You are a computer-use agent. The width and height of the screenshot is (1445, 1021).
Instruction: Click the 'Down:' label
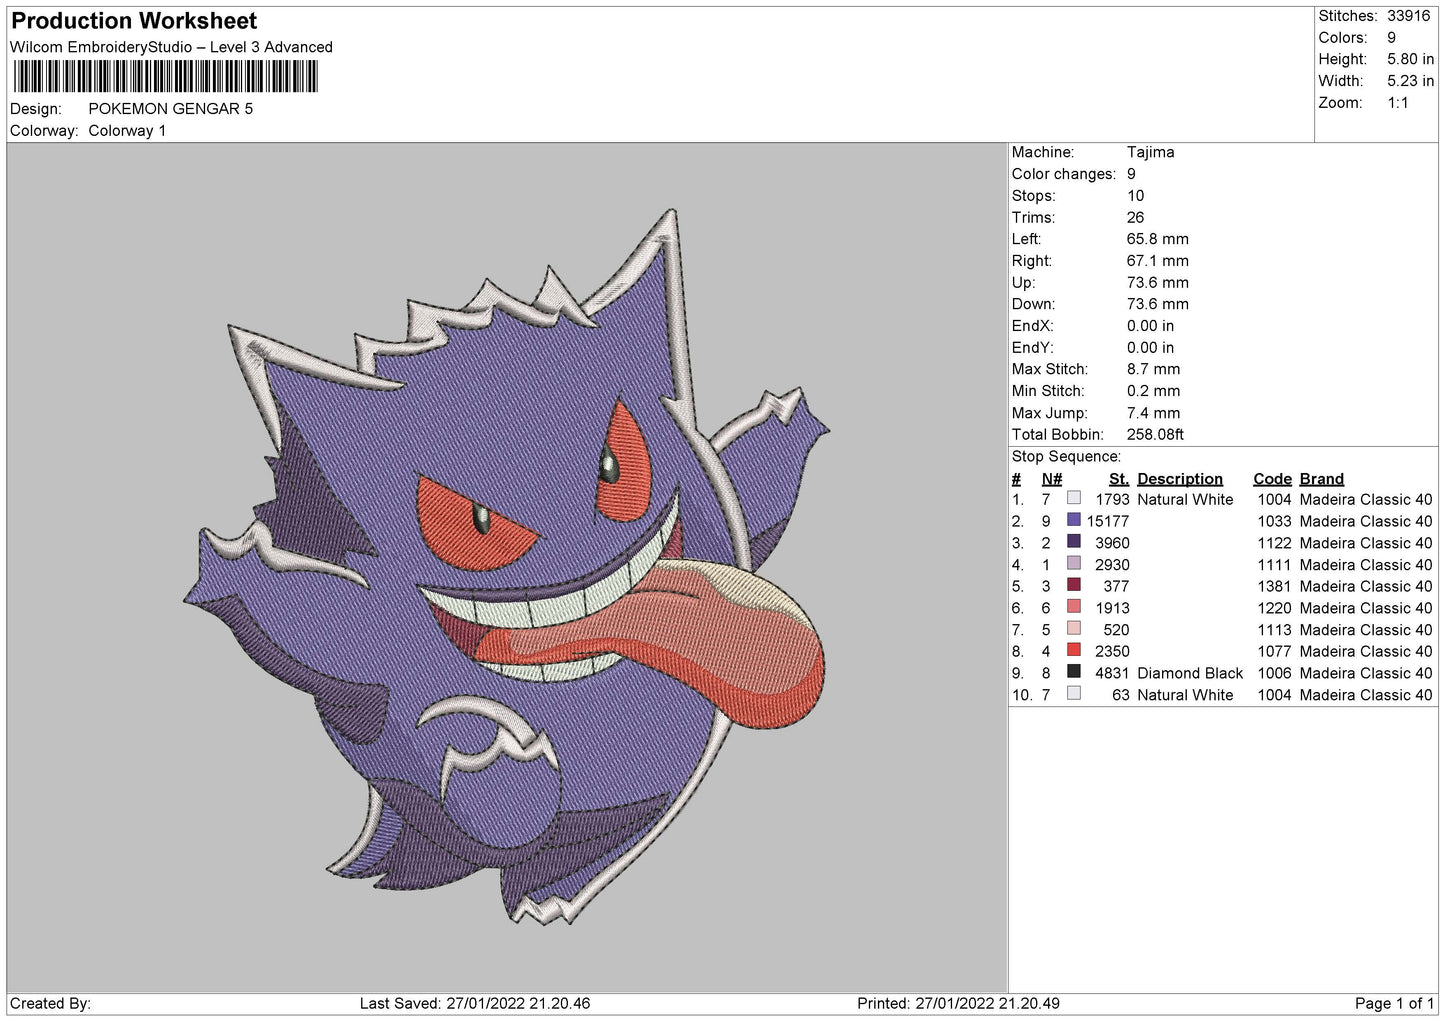click(1032, 304)
